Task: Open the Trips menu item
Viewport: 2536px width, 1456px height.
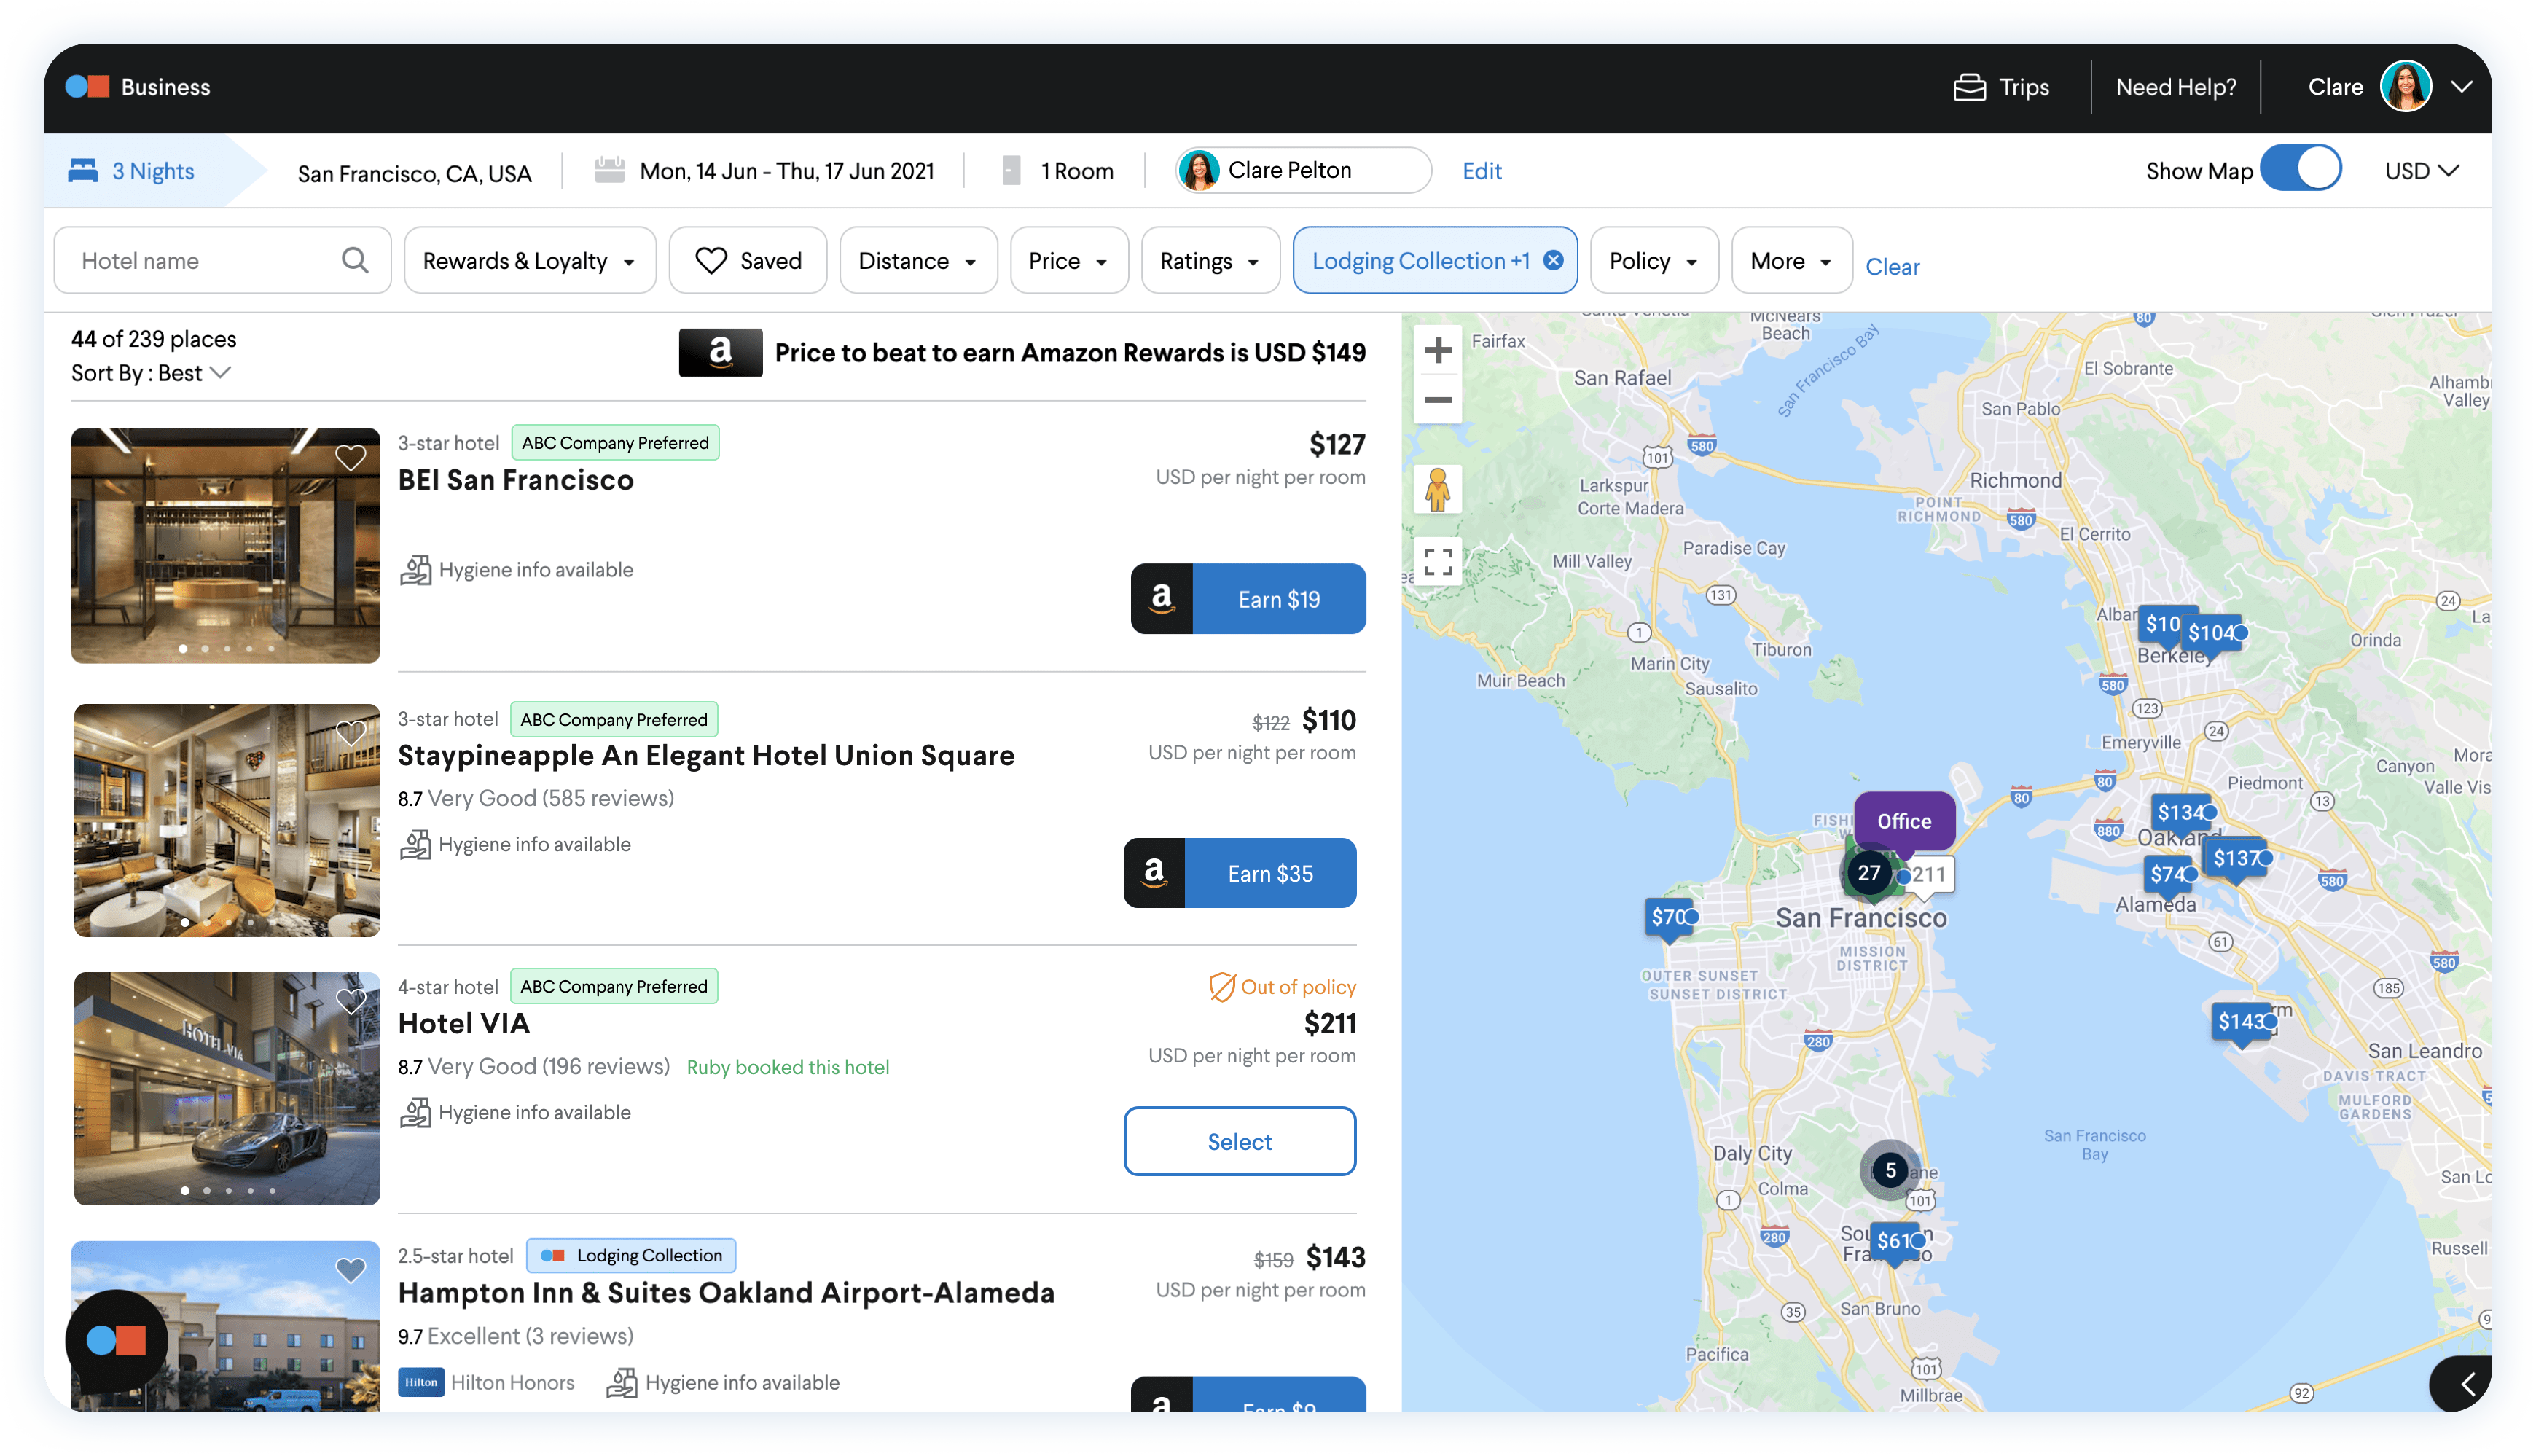Action: tap(2001, 87)
